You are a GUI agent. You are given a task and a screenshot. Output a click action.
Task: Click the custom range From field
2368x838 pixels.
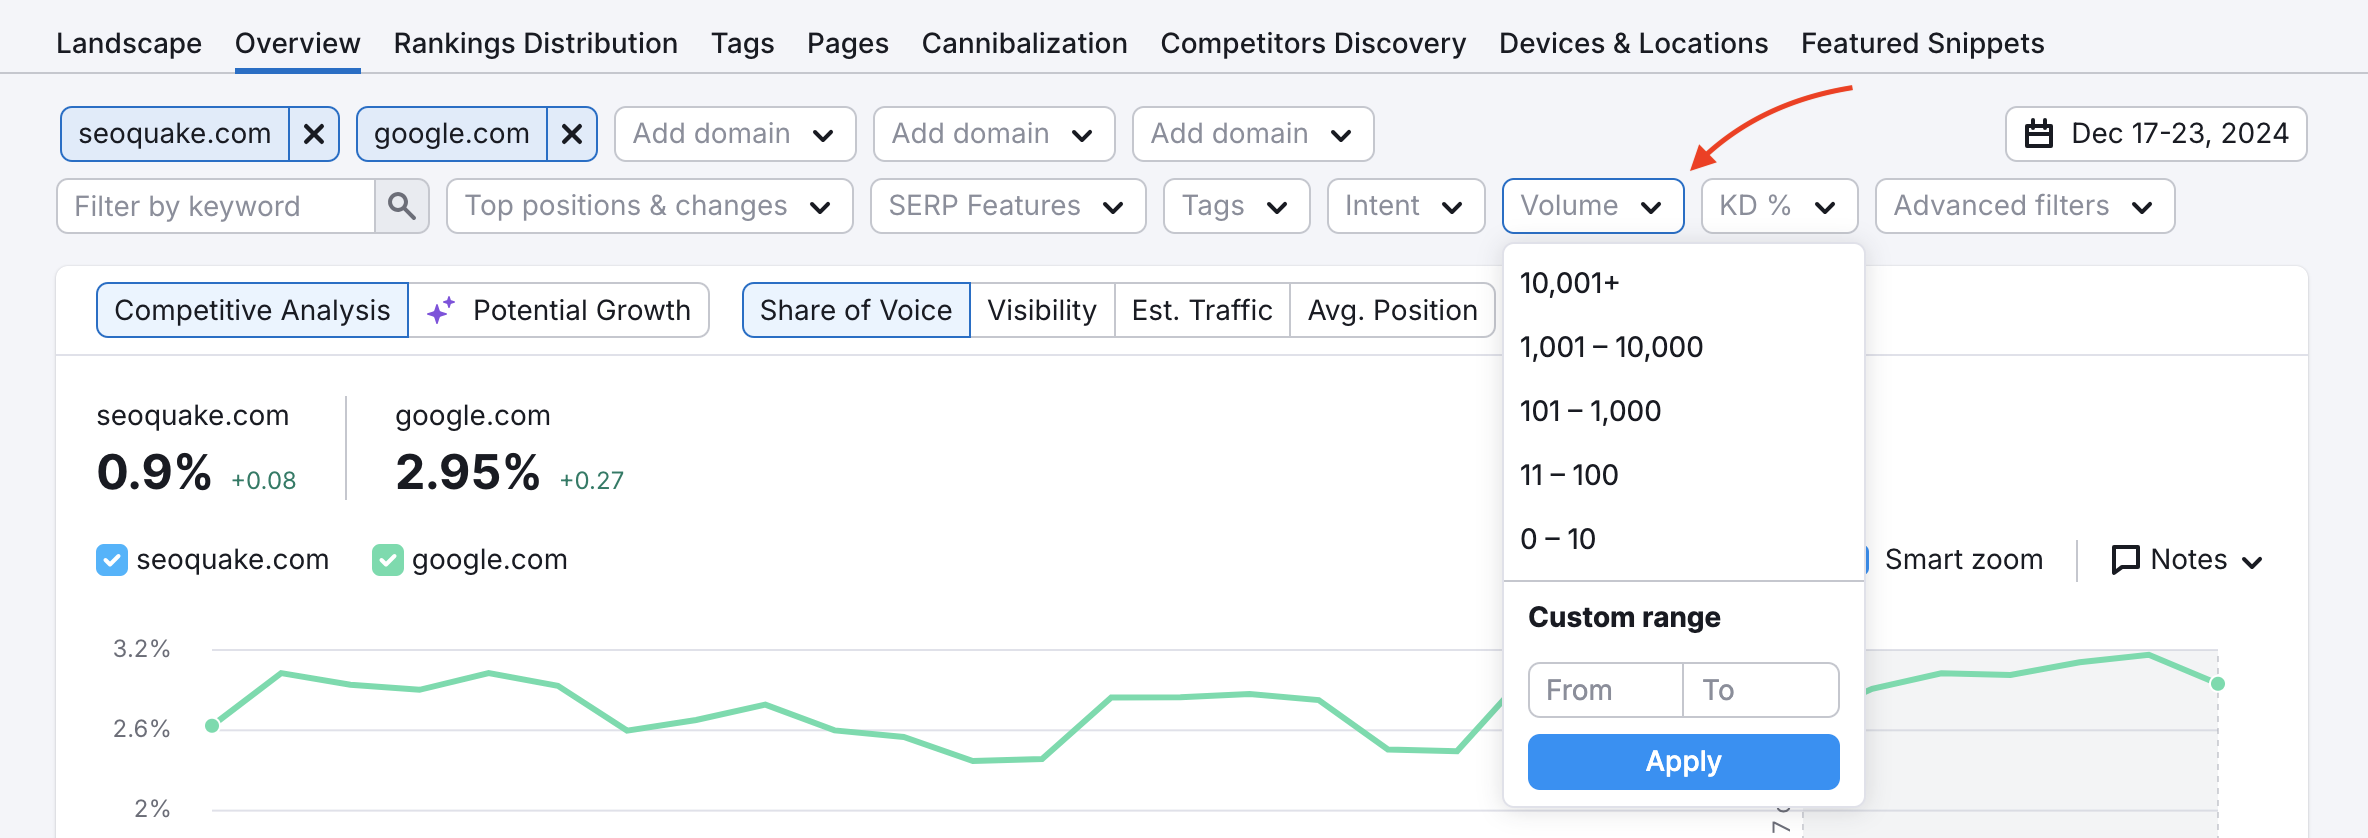point(1605,690)
